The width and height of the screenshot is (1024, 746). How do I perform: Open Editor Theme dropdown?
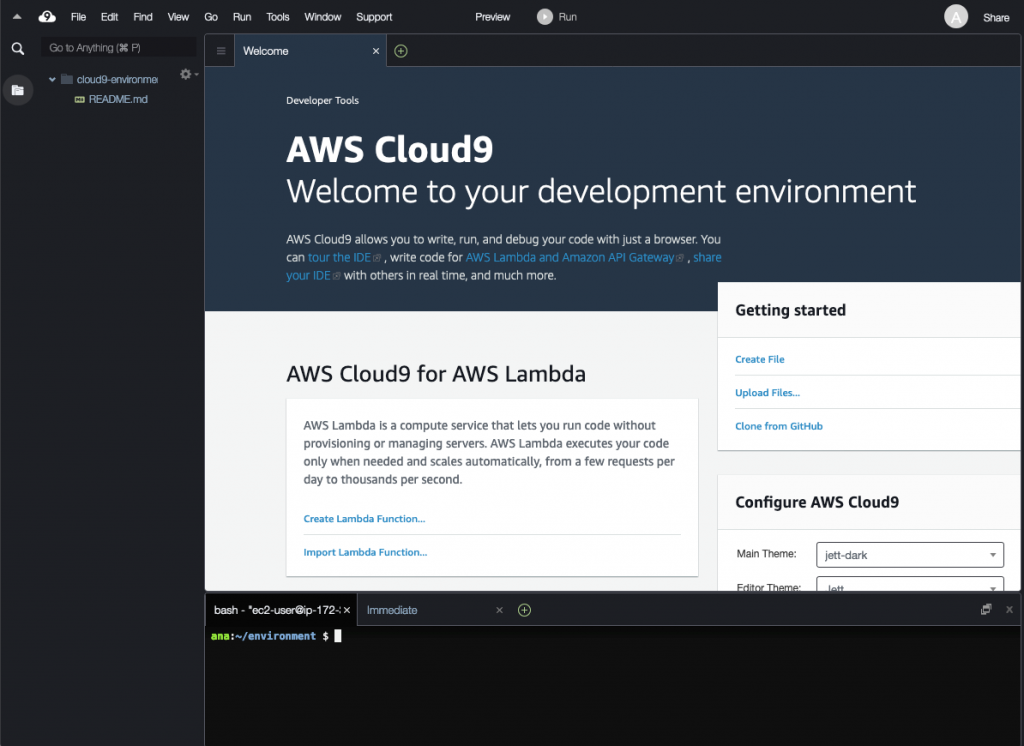(x=910, y=584)
